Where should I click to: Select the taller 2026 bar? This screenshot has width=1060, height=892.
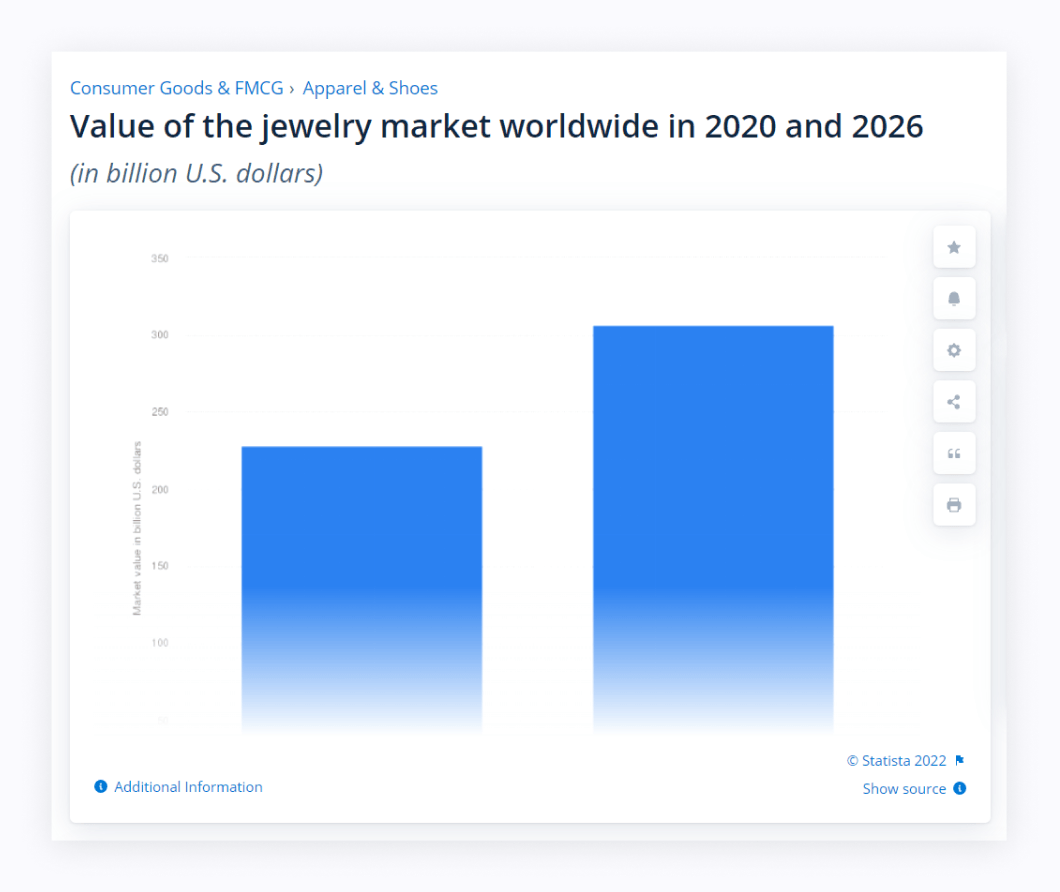pyautogui.click(x=713, y=528)
